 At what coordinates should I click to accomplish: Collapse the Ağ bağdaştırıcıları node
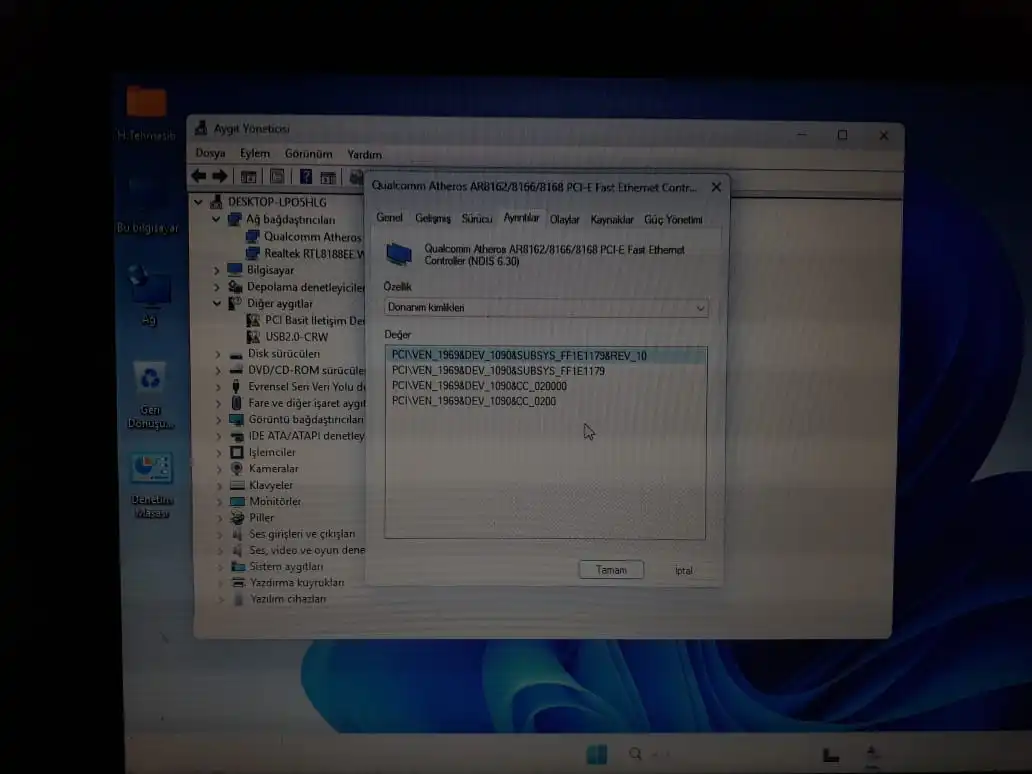(x=216, y=219)
